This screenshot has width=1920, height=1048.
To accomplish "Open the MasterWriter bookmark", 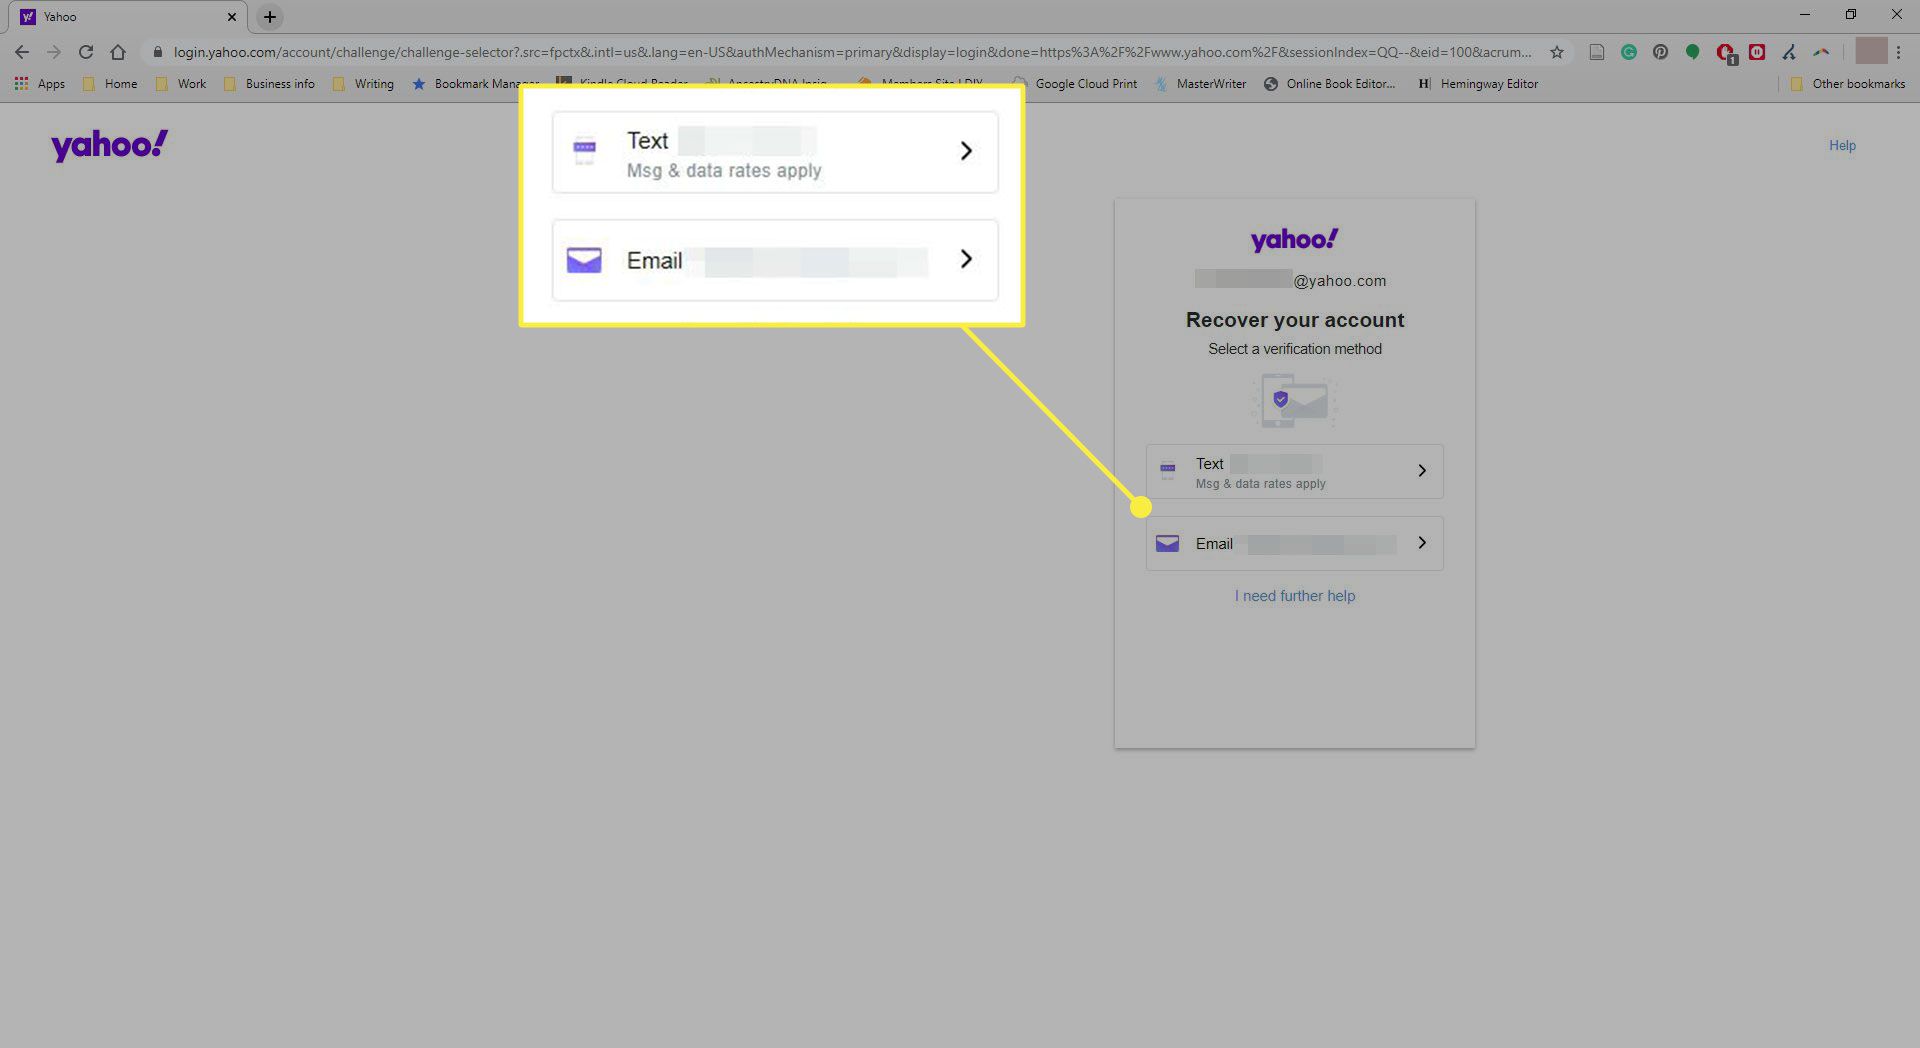I will click(1201, 84).
